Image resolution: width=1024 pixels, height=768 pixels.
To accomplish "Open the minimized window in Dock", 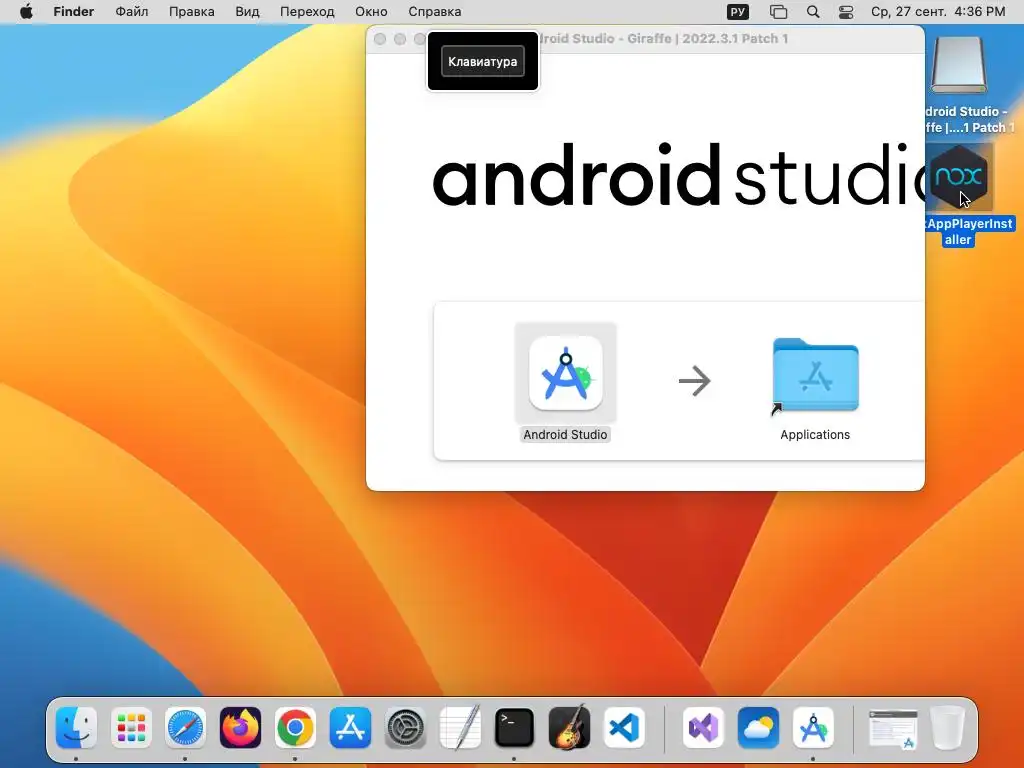I will tap(893, 729).
